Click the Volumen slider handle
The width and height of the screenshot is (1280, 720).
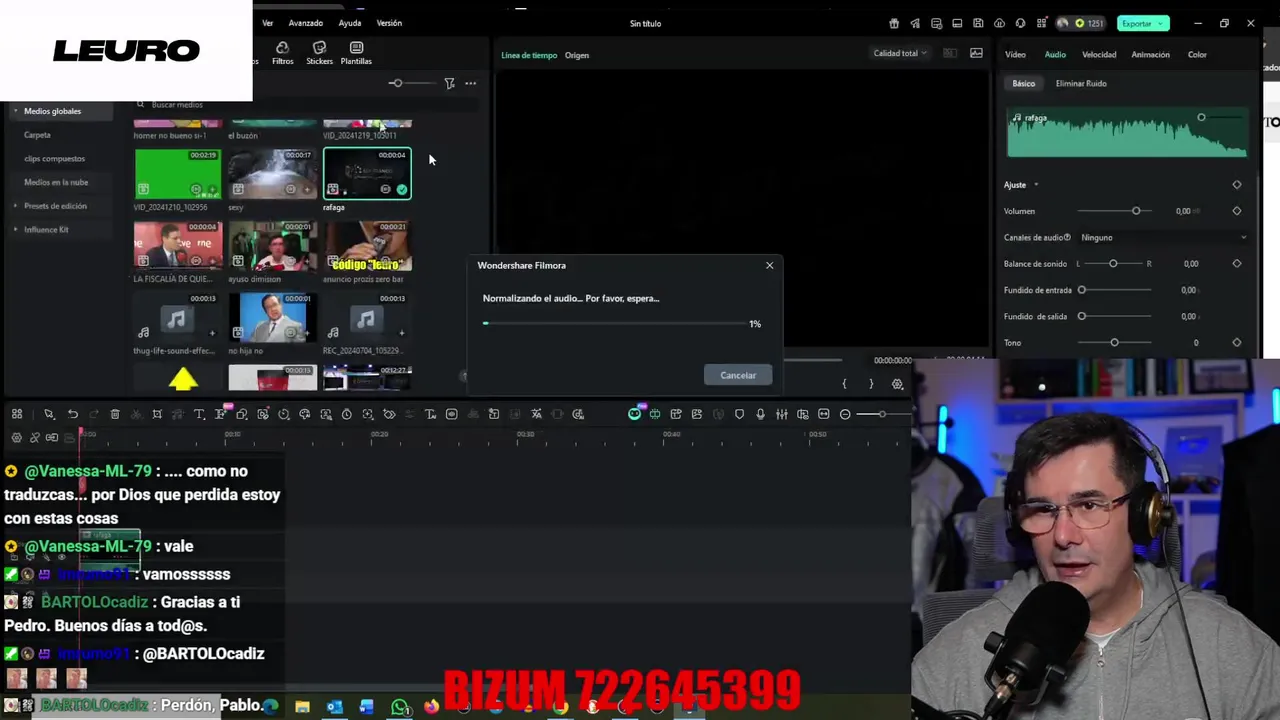tap(1136, 211)
